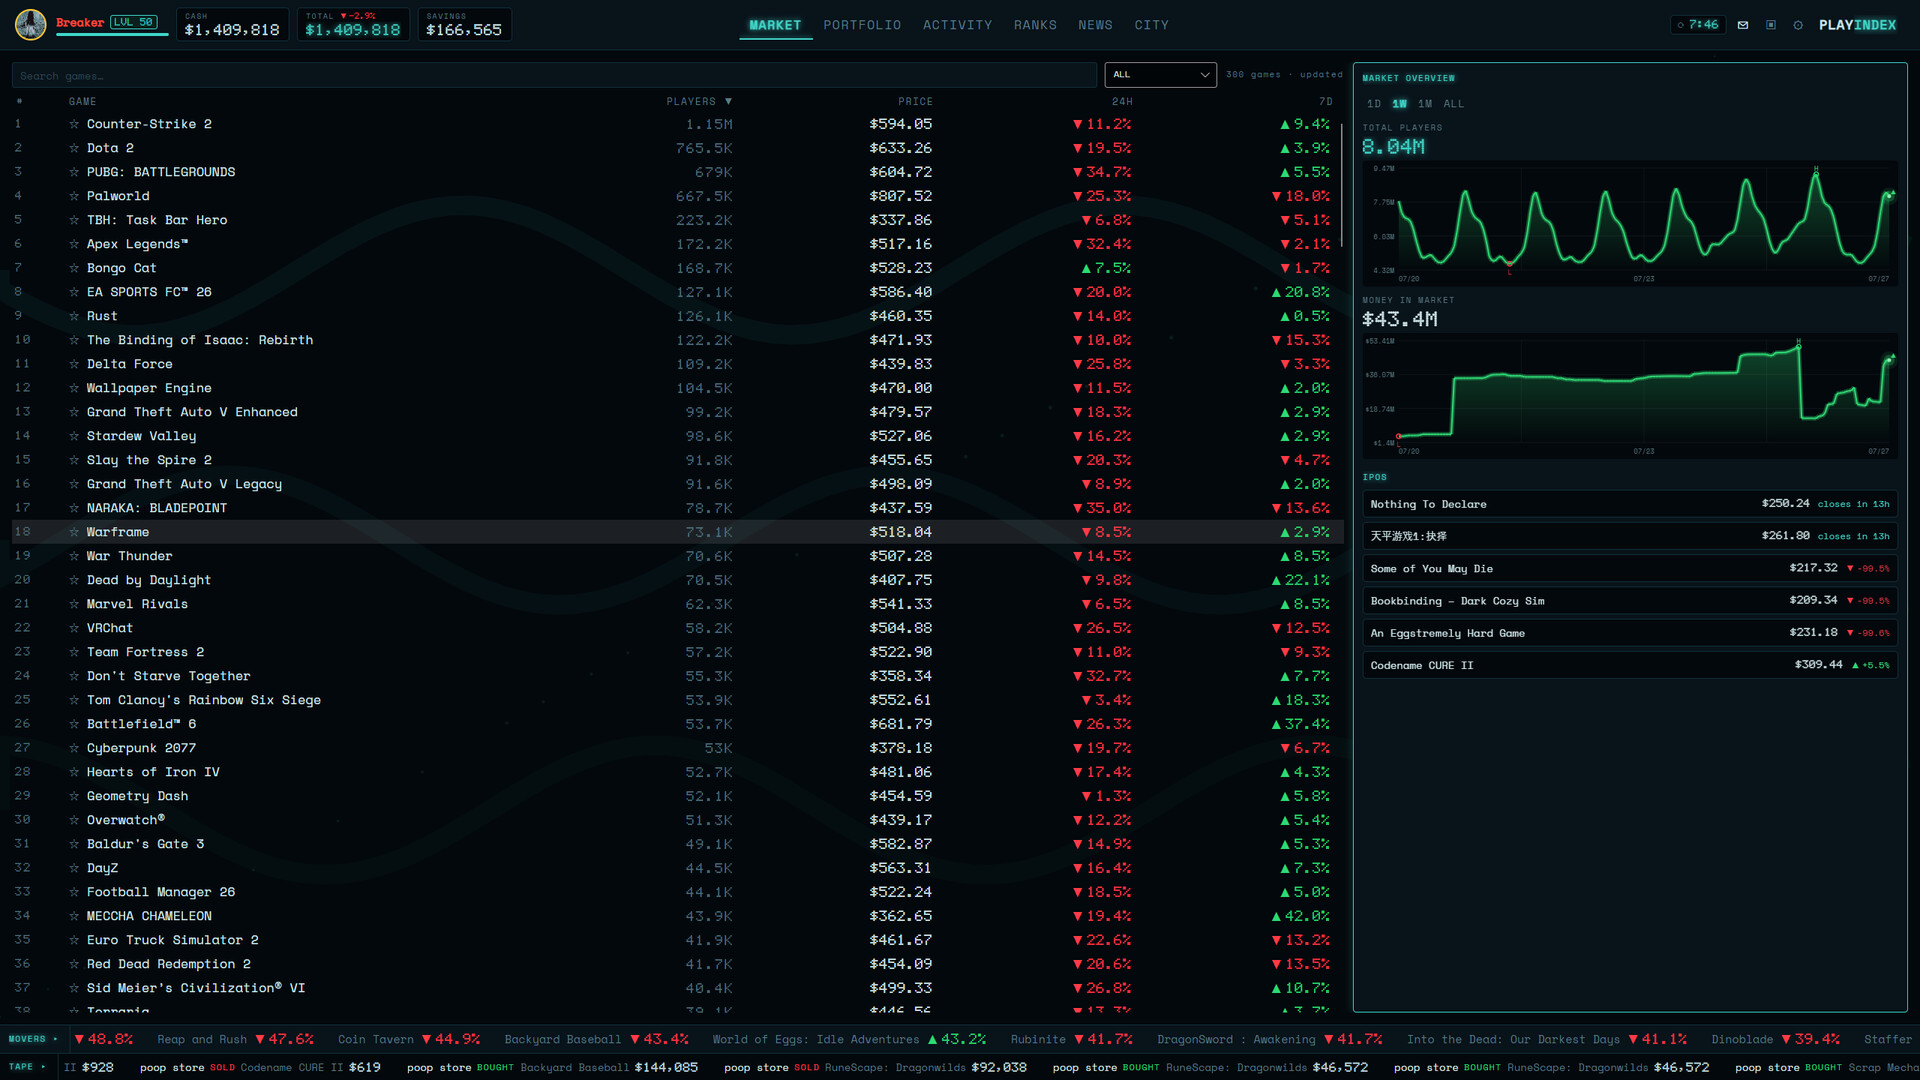Star Cyberpunk 2077 as favorite

click(74, 748)
